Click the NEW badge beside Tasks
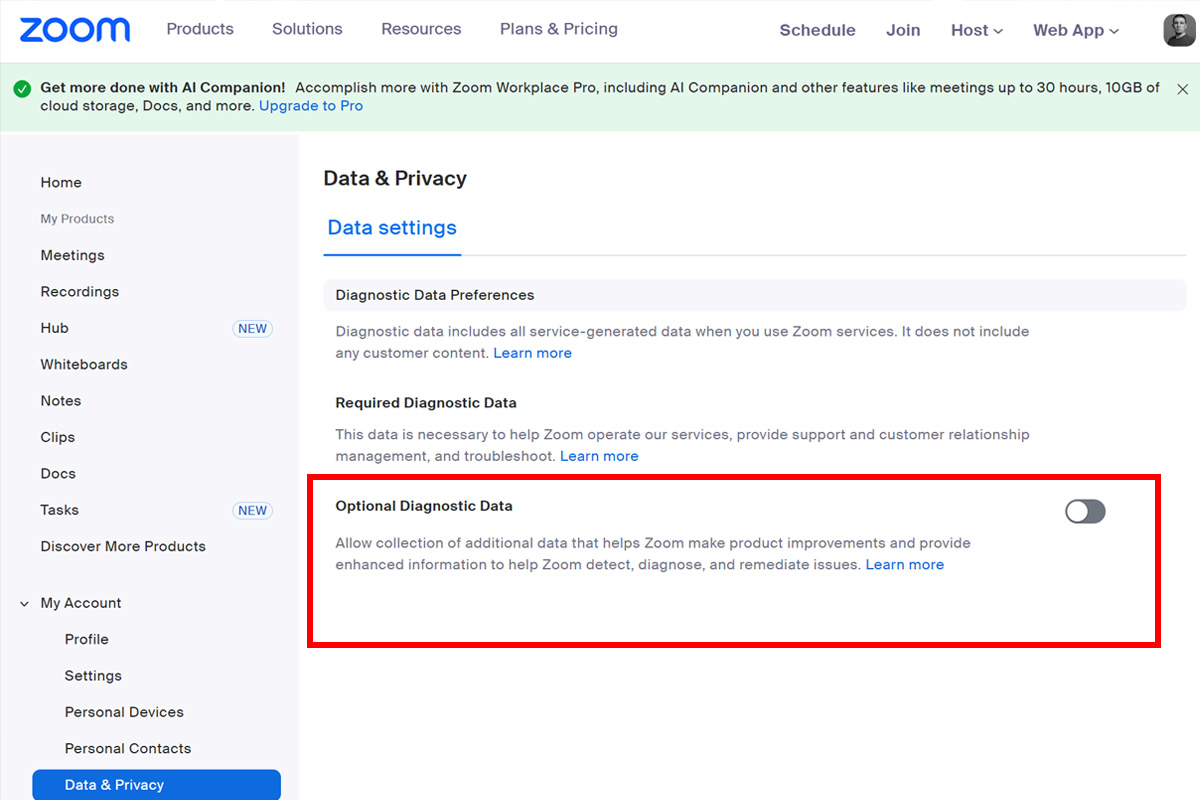Image resolution: width=1200 pixels, height=800 pixels. point(252,510)
